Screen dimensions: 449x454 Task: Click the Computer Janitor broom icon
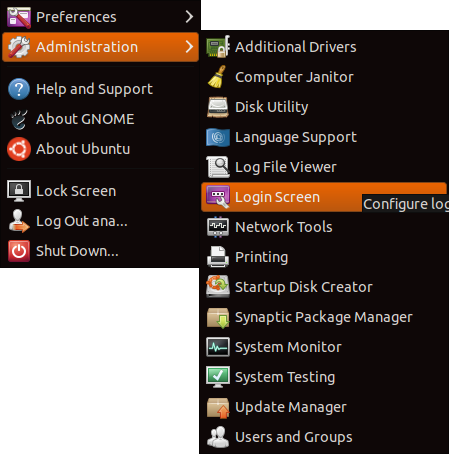217,77
